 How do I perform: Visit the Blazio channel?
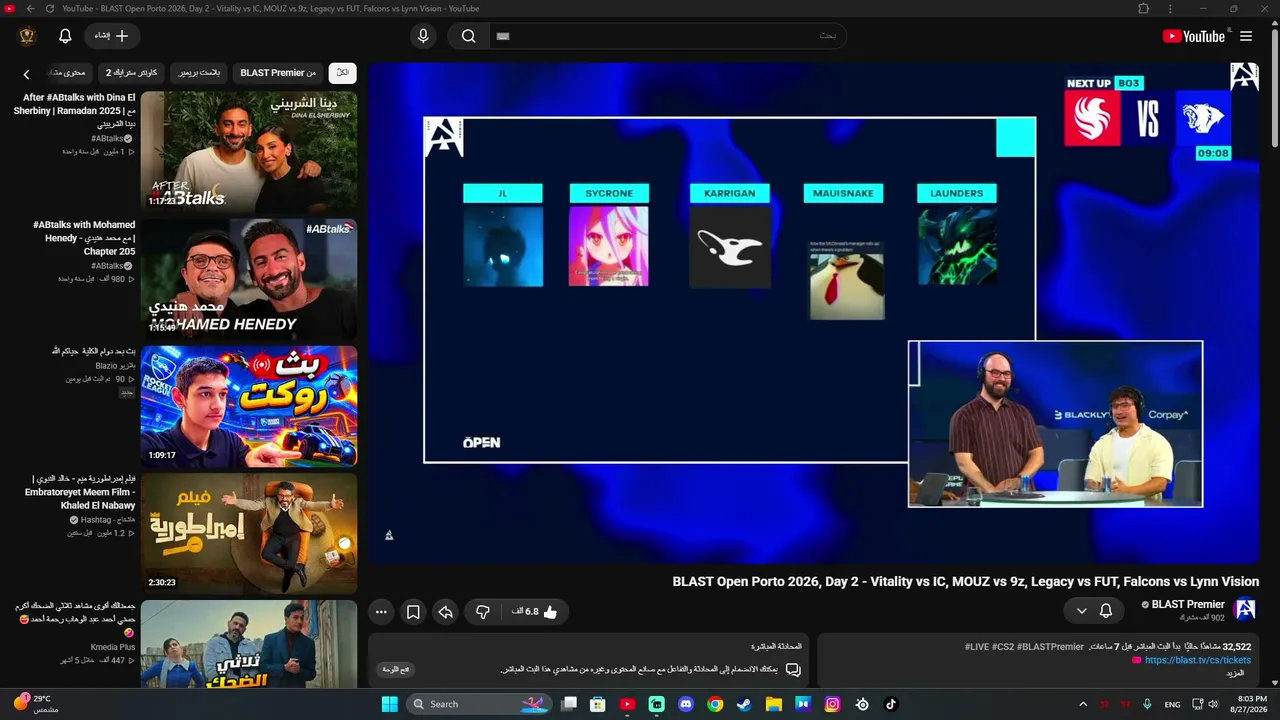[x=113, y=366]
